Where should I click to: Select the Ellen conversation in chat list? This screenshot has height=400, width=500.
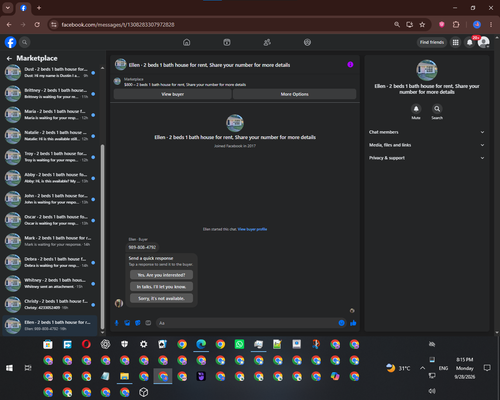pos(50,325)
